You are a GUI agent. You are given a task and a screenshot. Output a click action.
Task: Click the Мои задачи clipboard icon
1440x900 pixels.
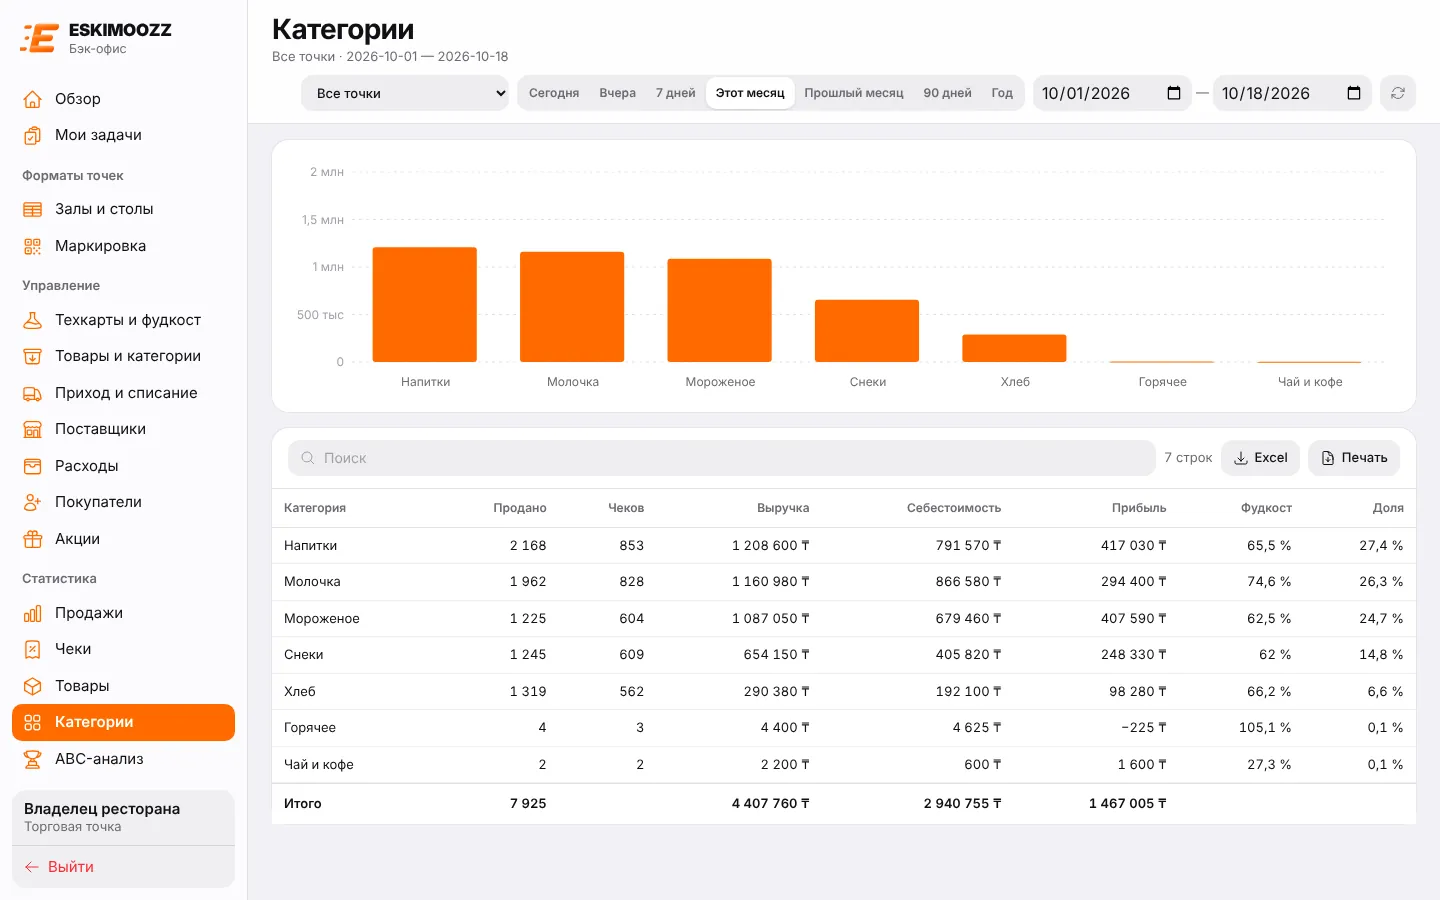pos(33,135)
